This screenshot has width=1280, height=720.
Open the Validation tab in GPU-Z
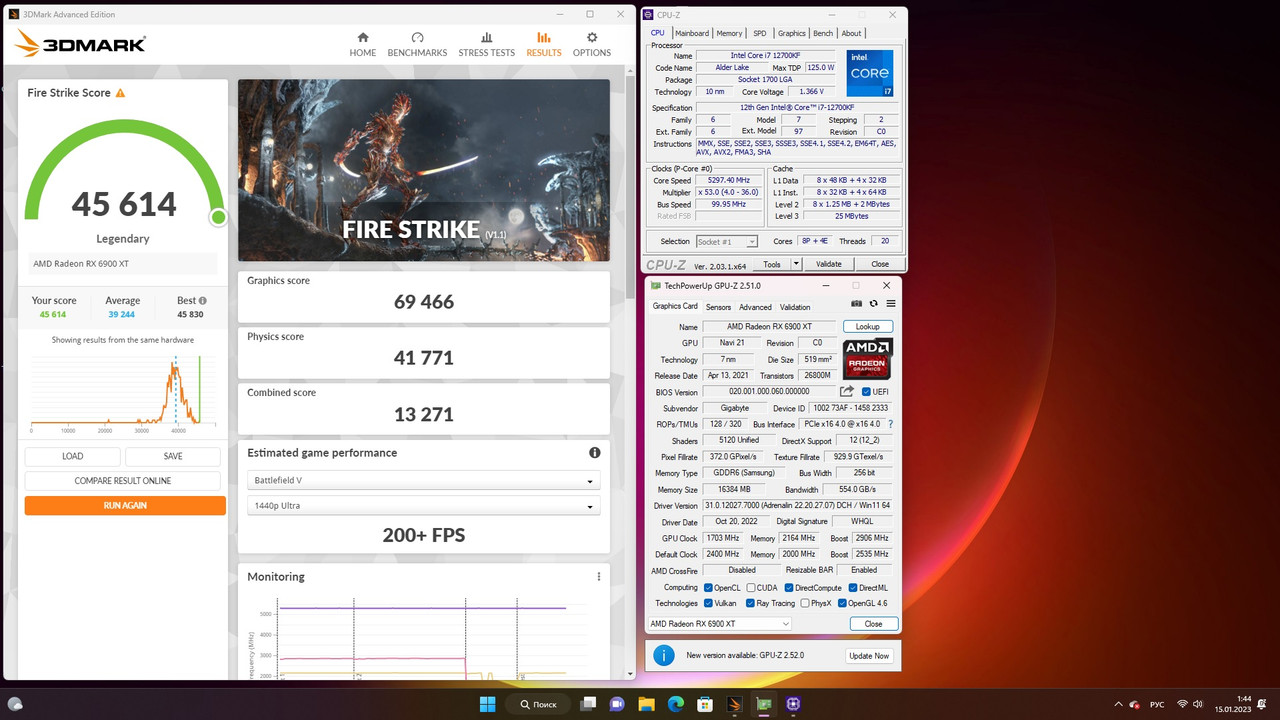(795, 307)
